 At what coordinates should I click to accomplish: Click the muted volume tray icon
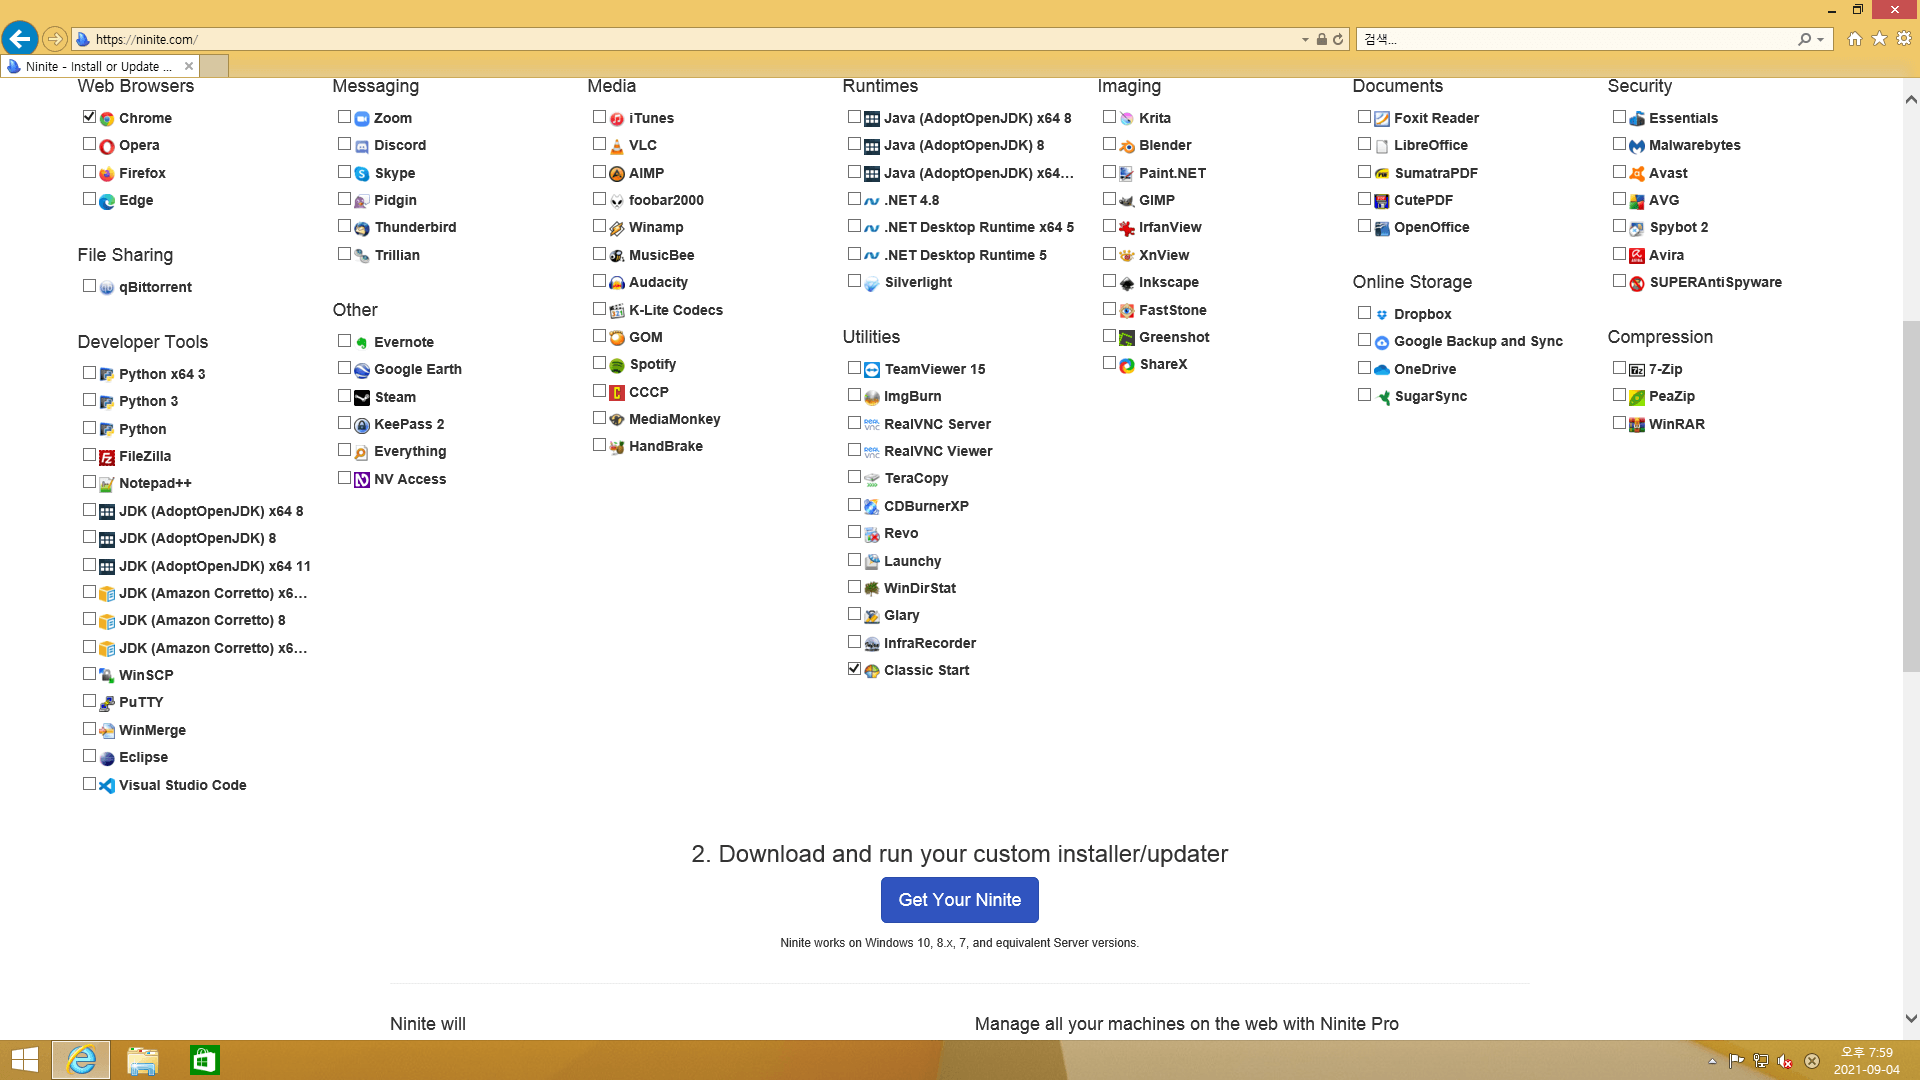coord(1785,1061)
